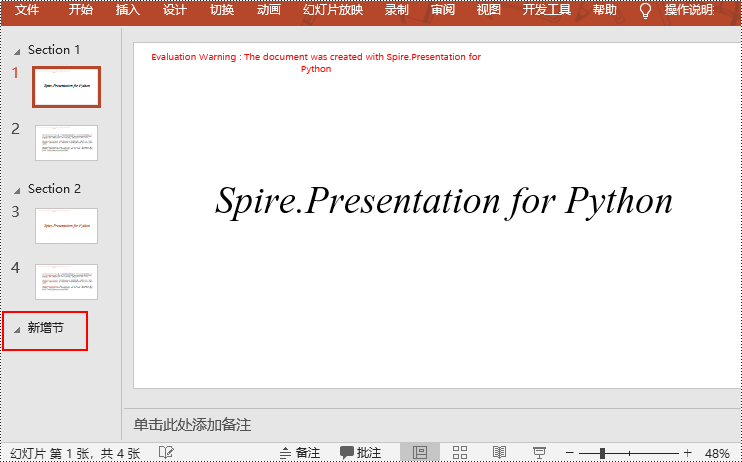Click the lightbulb tell-me icon
Screen dimensions: 742x462
coord(645,10)
